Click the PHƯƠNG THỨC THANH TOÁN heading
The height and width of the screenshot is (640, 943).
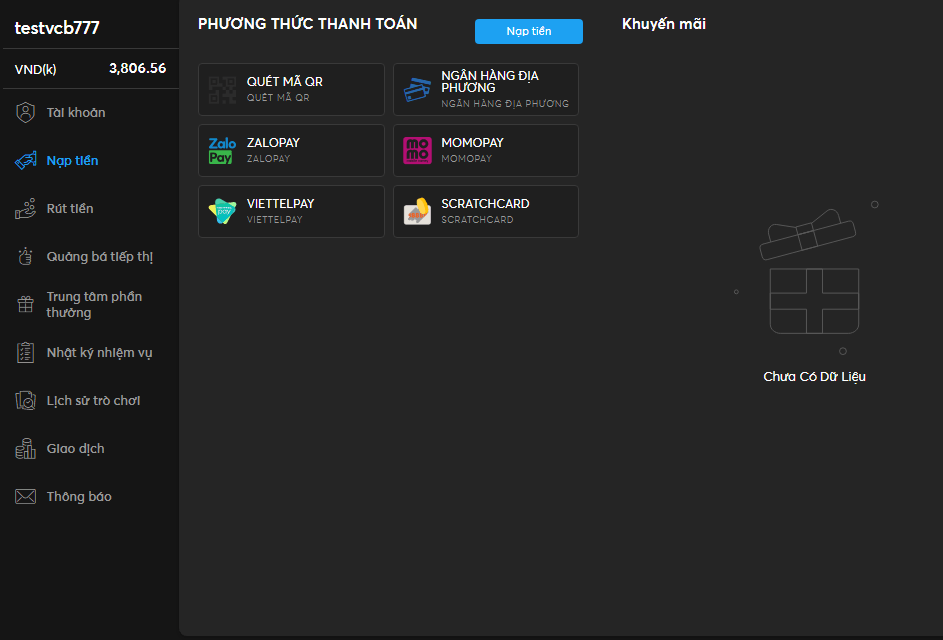coord(307,23)
